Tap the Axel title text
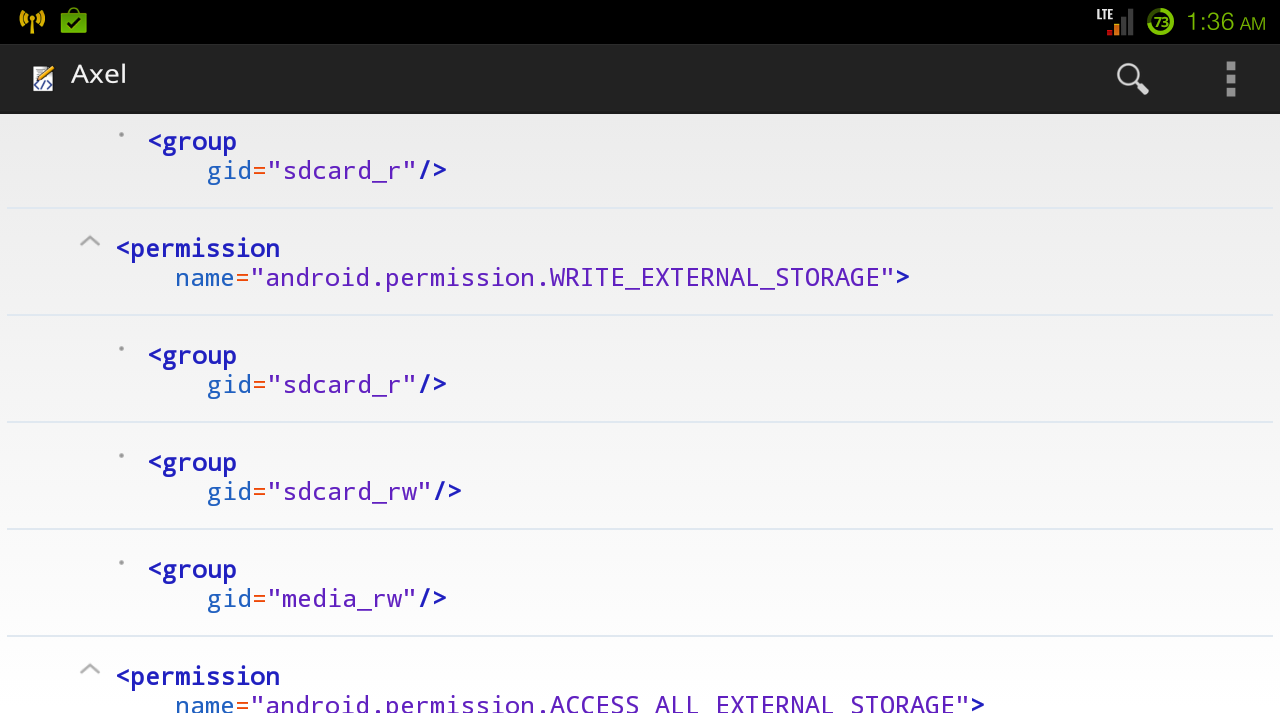 (x=99, y=75)
